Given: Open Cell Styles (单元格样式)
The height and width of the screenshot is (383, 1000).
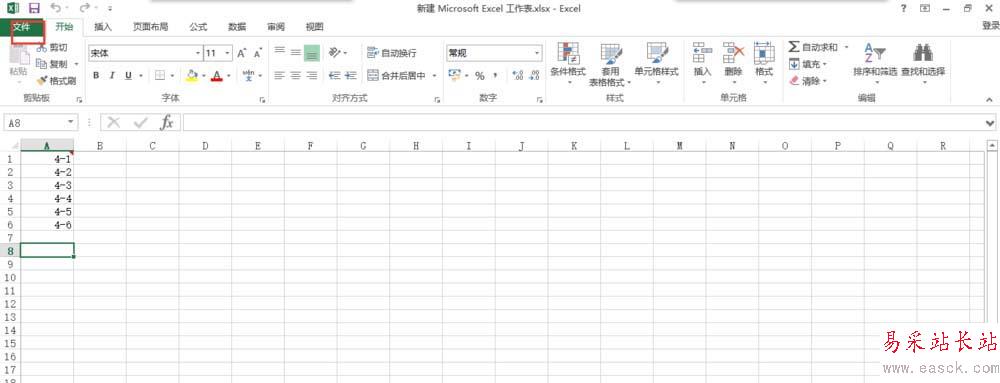Looking at the screenshot, I should point(656,64).
